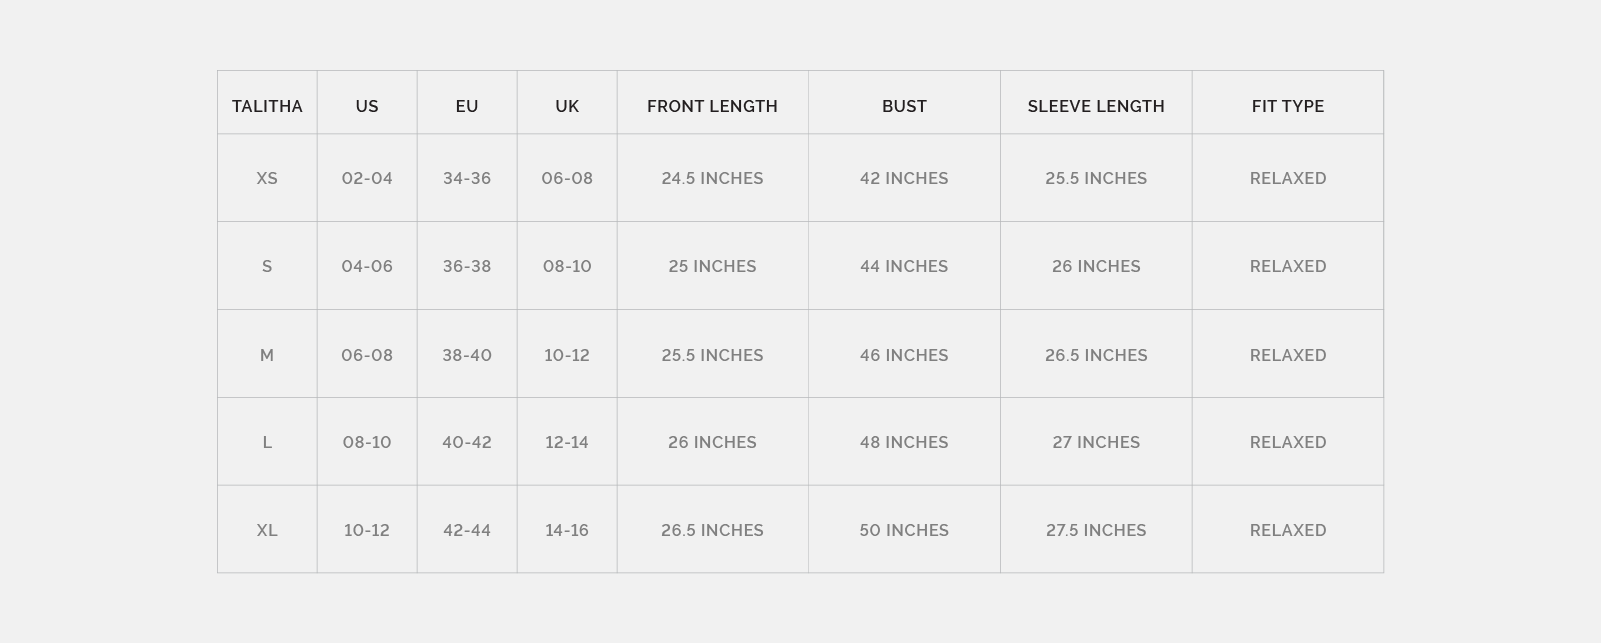Select the 36-38 EU size cell
Image resolution: width=1601 pixels, height=643 pixels.
[x=467, y=266]
